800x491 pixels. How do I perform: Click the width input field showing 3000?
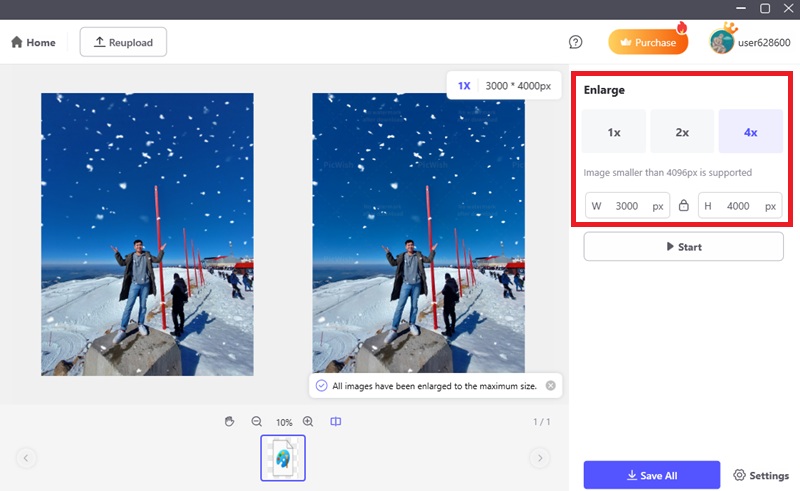[x=627, y=206]
